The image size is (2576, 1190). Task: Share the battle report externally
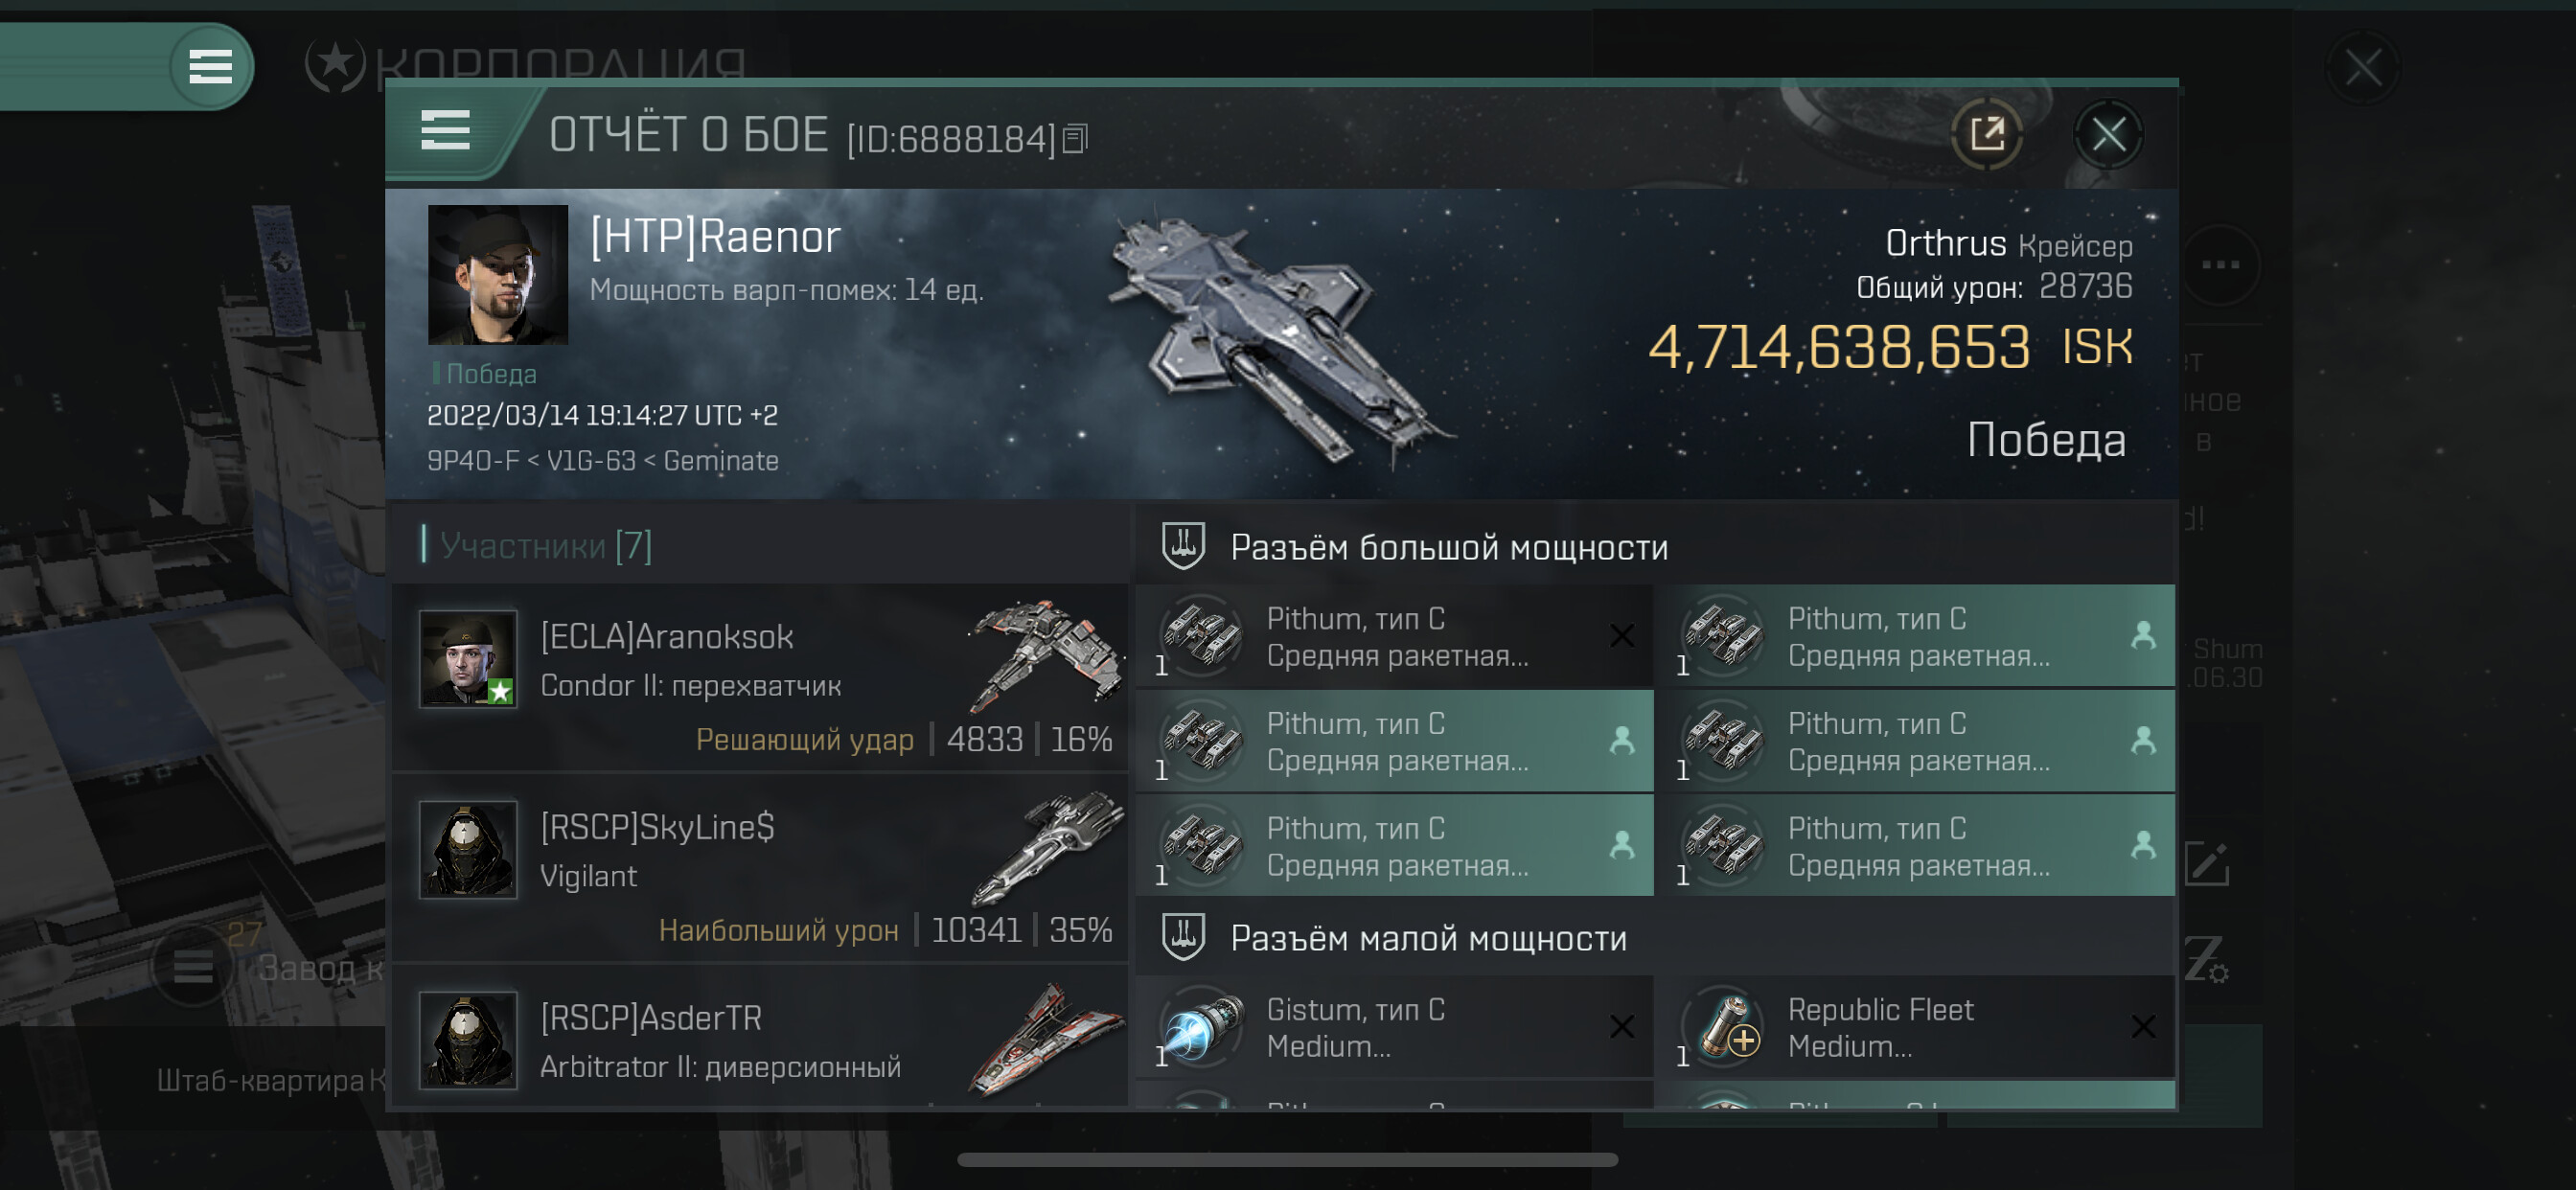tap(1987, 134)
